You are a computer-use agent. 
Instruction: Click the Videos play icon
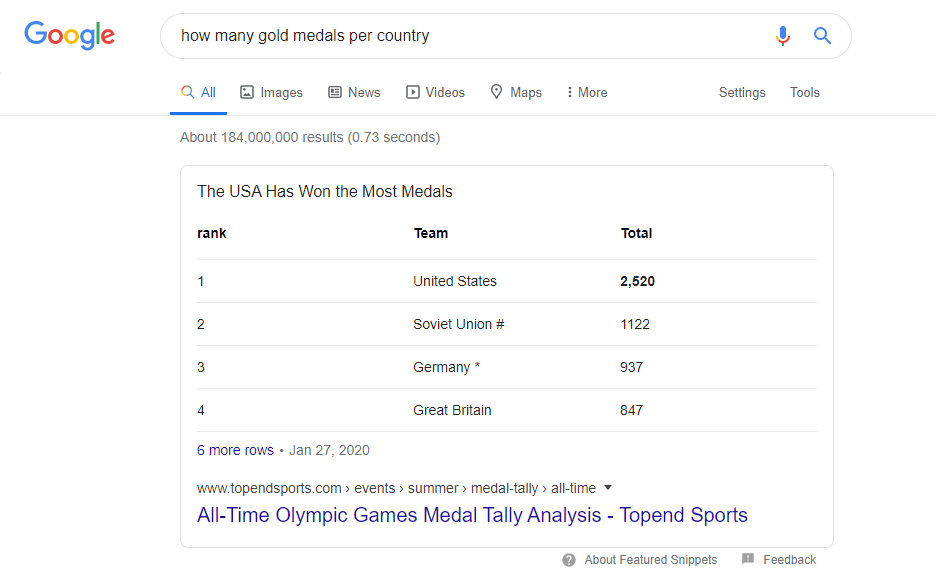412,91
